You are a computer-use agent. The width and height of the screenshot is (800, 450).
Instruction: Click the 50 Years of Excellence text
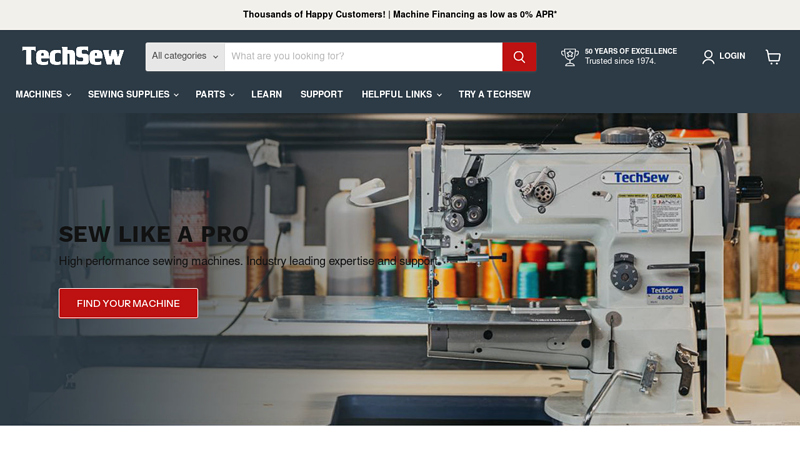click(x=631, y=51)
